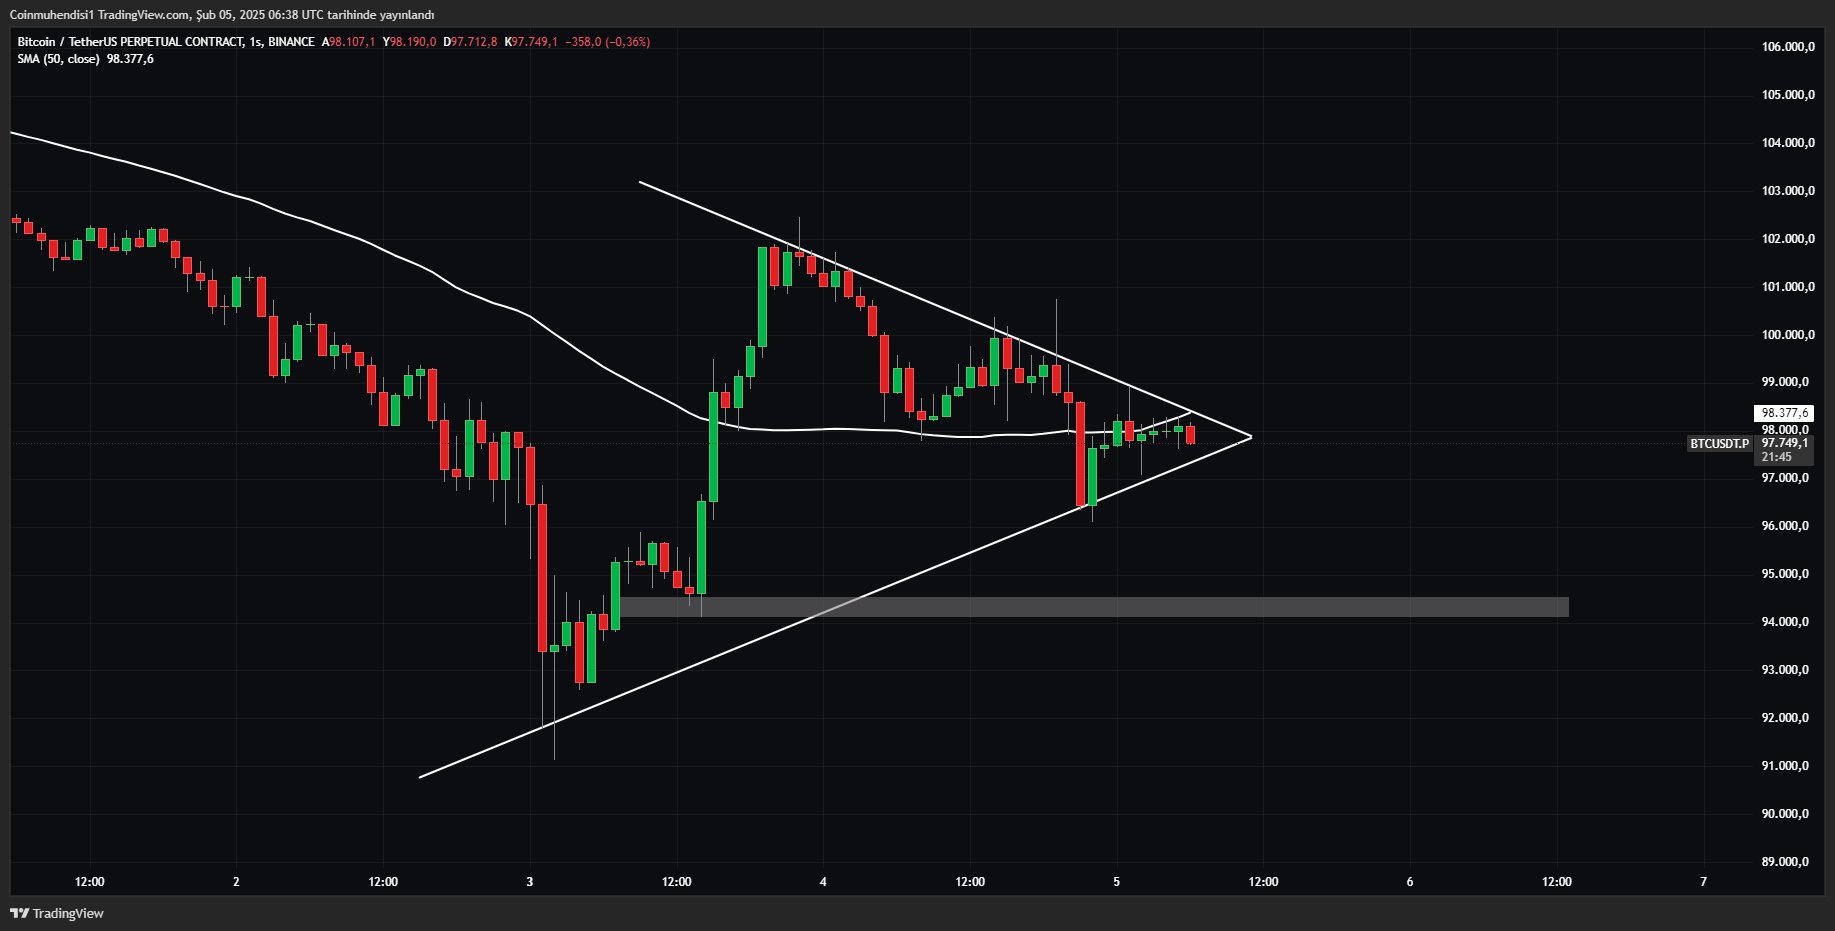Click the Coinmuhendisi1 publisher header text

click(x=51, y=15)
